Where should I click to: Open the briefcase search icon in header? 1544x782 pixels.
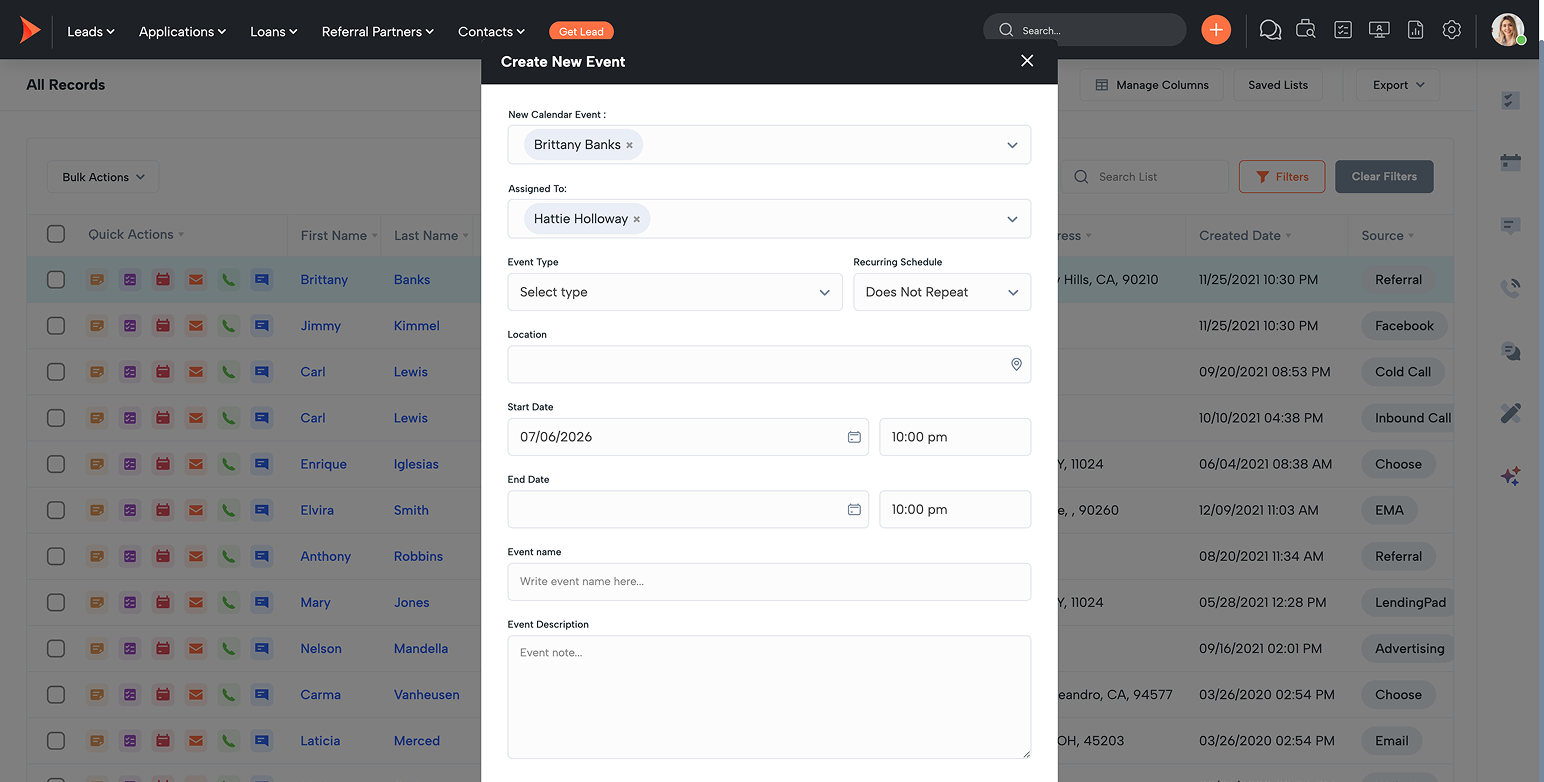pyautogui.click(x=1305, y=30)
